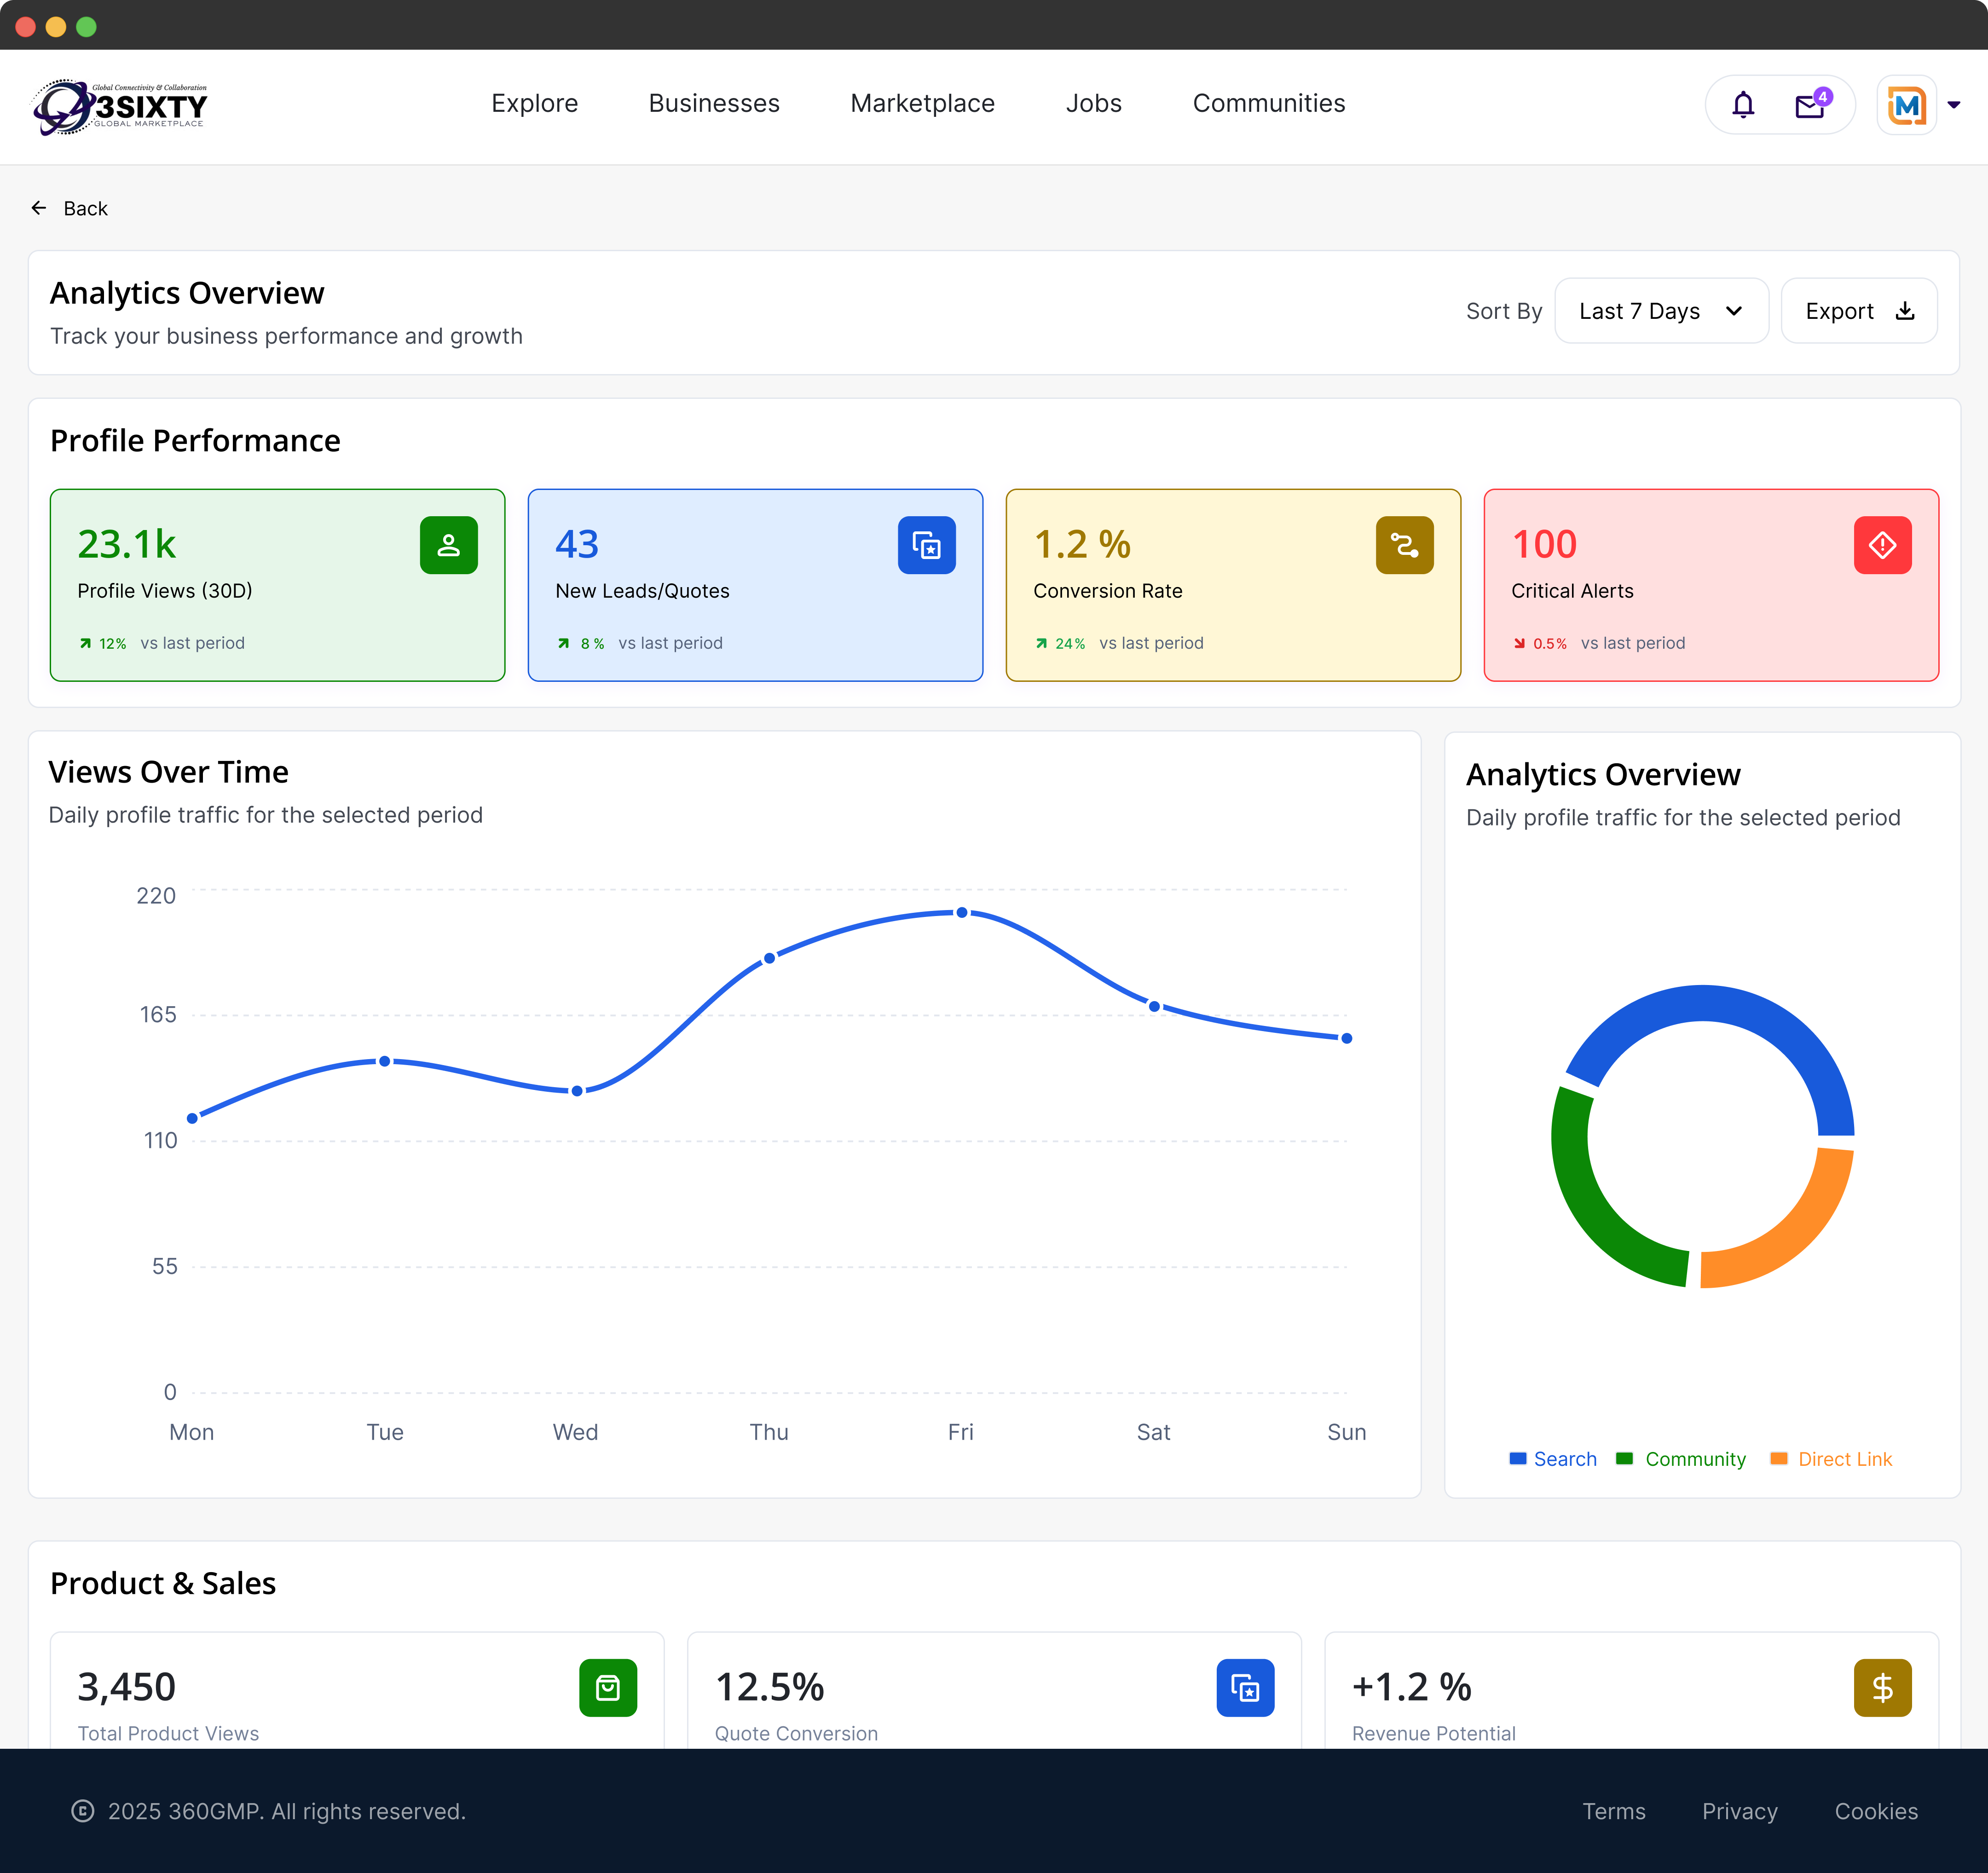The height and width of the screenshot is (1873, 1988).
Task: Click the Back link
Action: [x=70, y=208]
